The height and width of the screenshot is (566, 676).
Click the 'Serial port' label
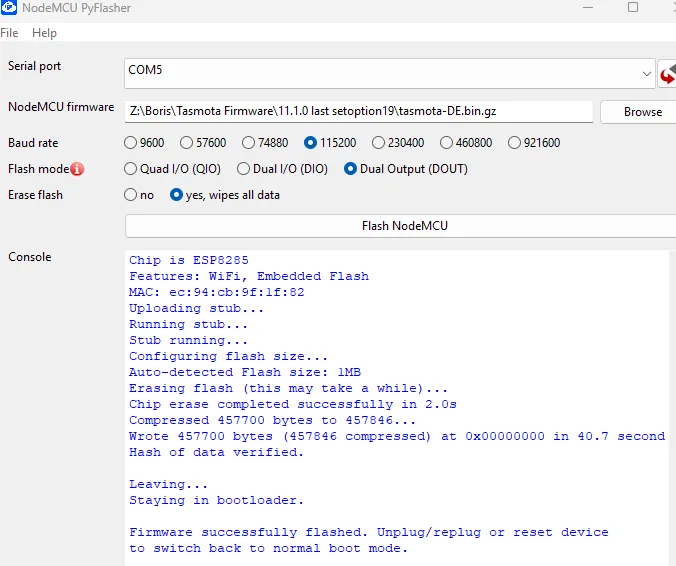(34, 66)
